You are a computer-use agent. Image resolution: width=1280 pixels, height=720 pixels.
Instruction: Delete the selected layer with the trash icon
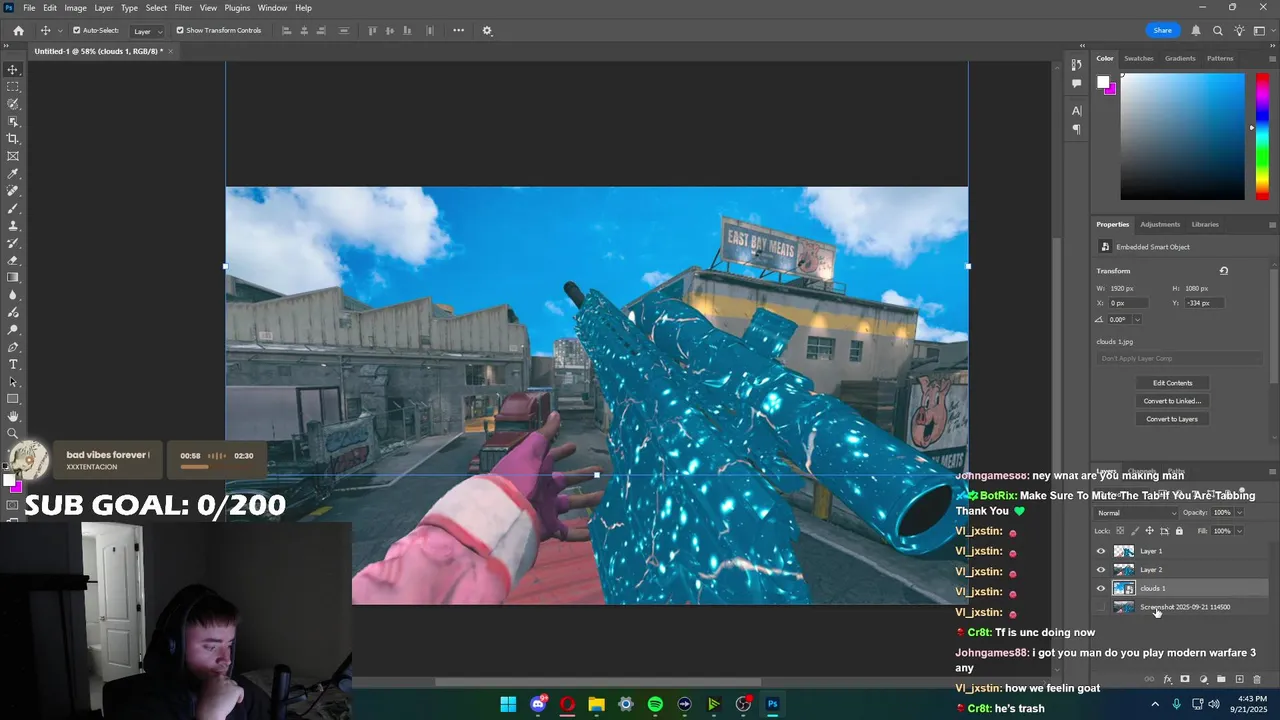point(1257,679)
